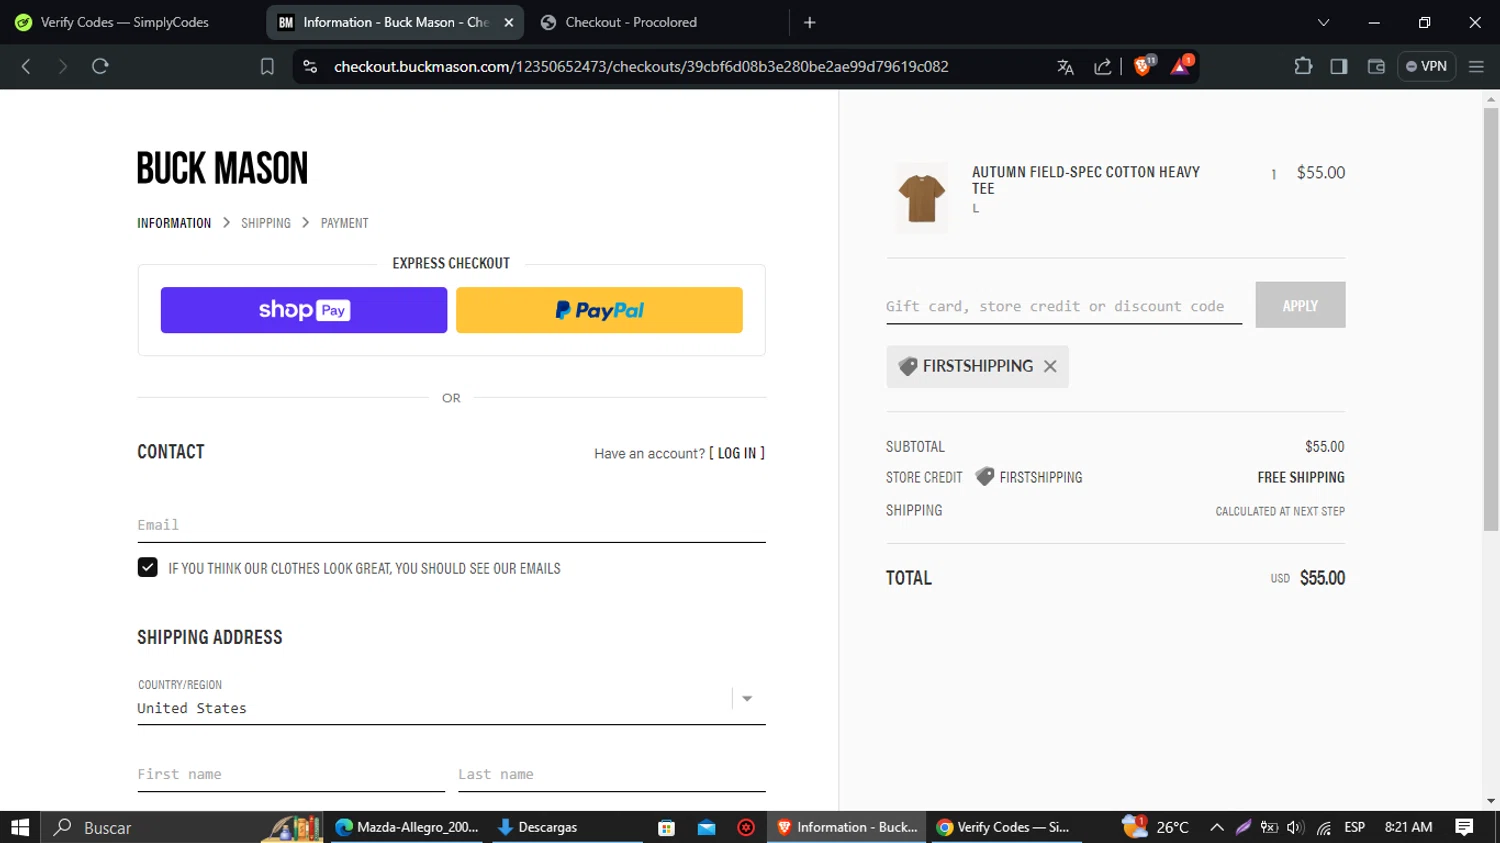Bookmark this page with the bookmark icon
Image resolution: width=1500 pixels, height=843 pixels.
(x=267, y=66)
